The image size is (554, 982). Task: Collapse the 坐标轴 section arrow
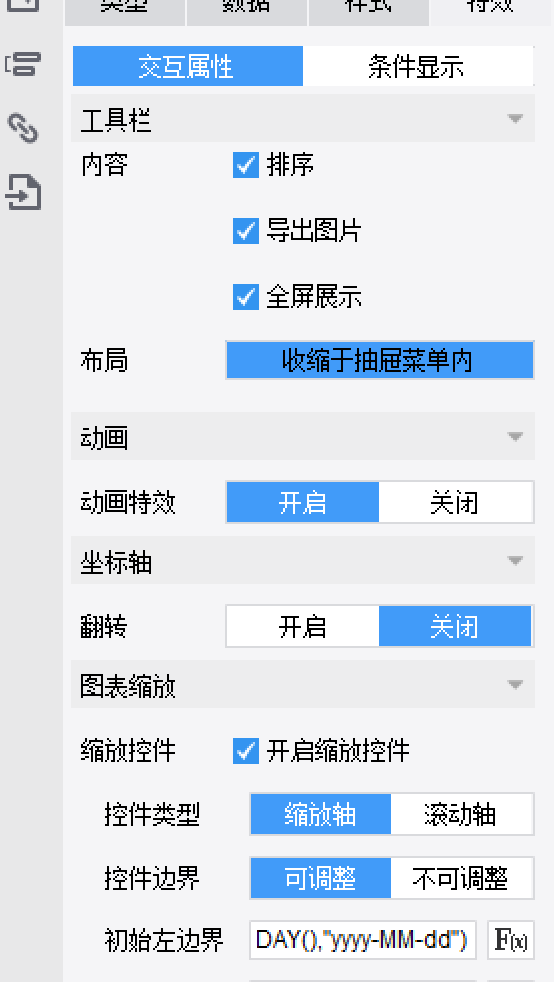click(x=515, y=561)
